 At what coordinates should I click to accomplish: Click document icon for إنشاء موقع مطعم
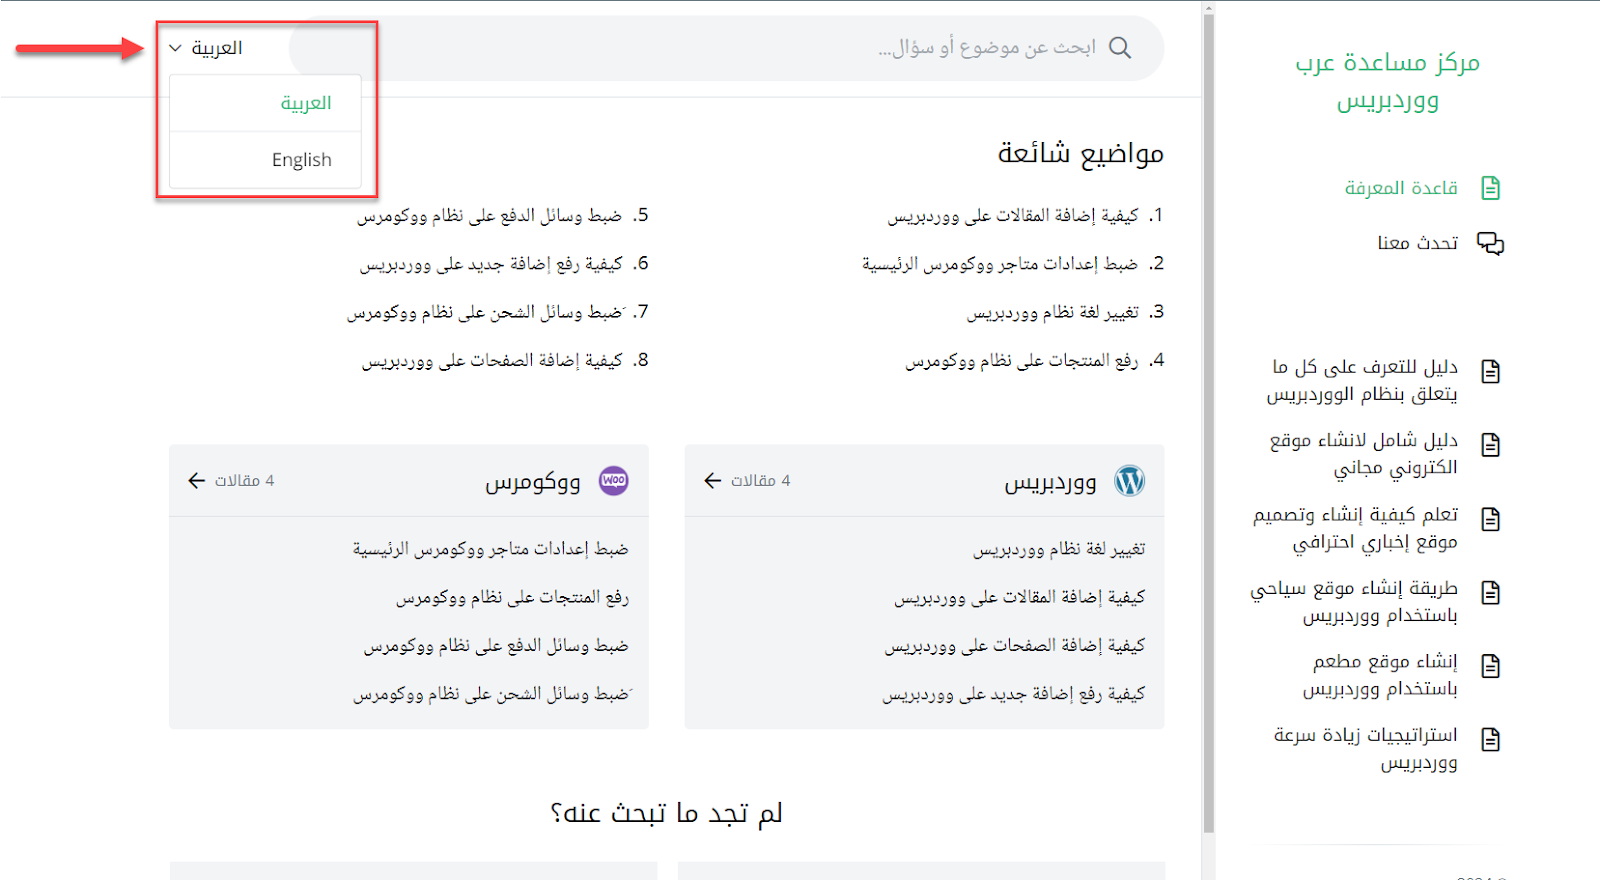(x=1490, y=666)
